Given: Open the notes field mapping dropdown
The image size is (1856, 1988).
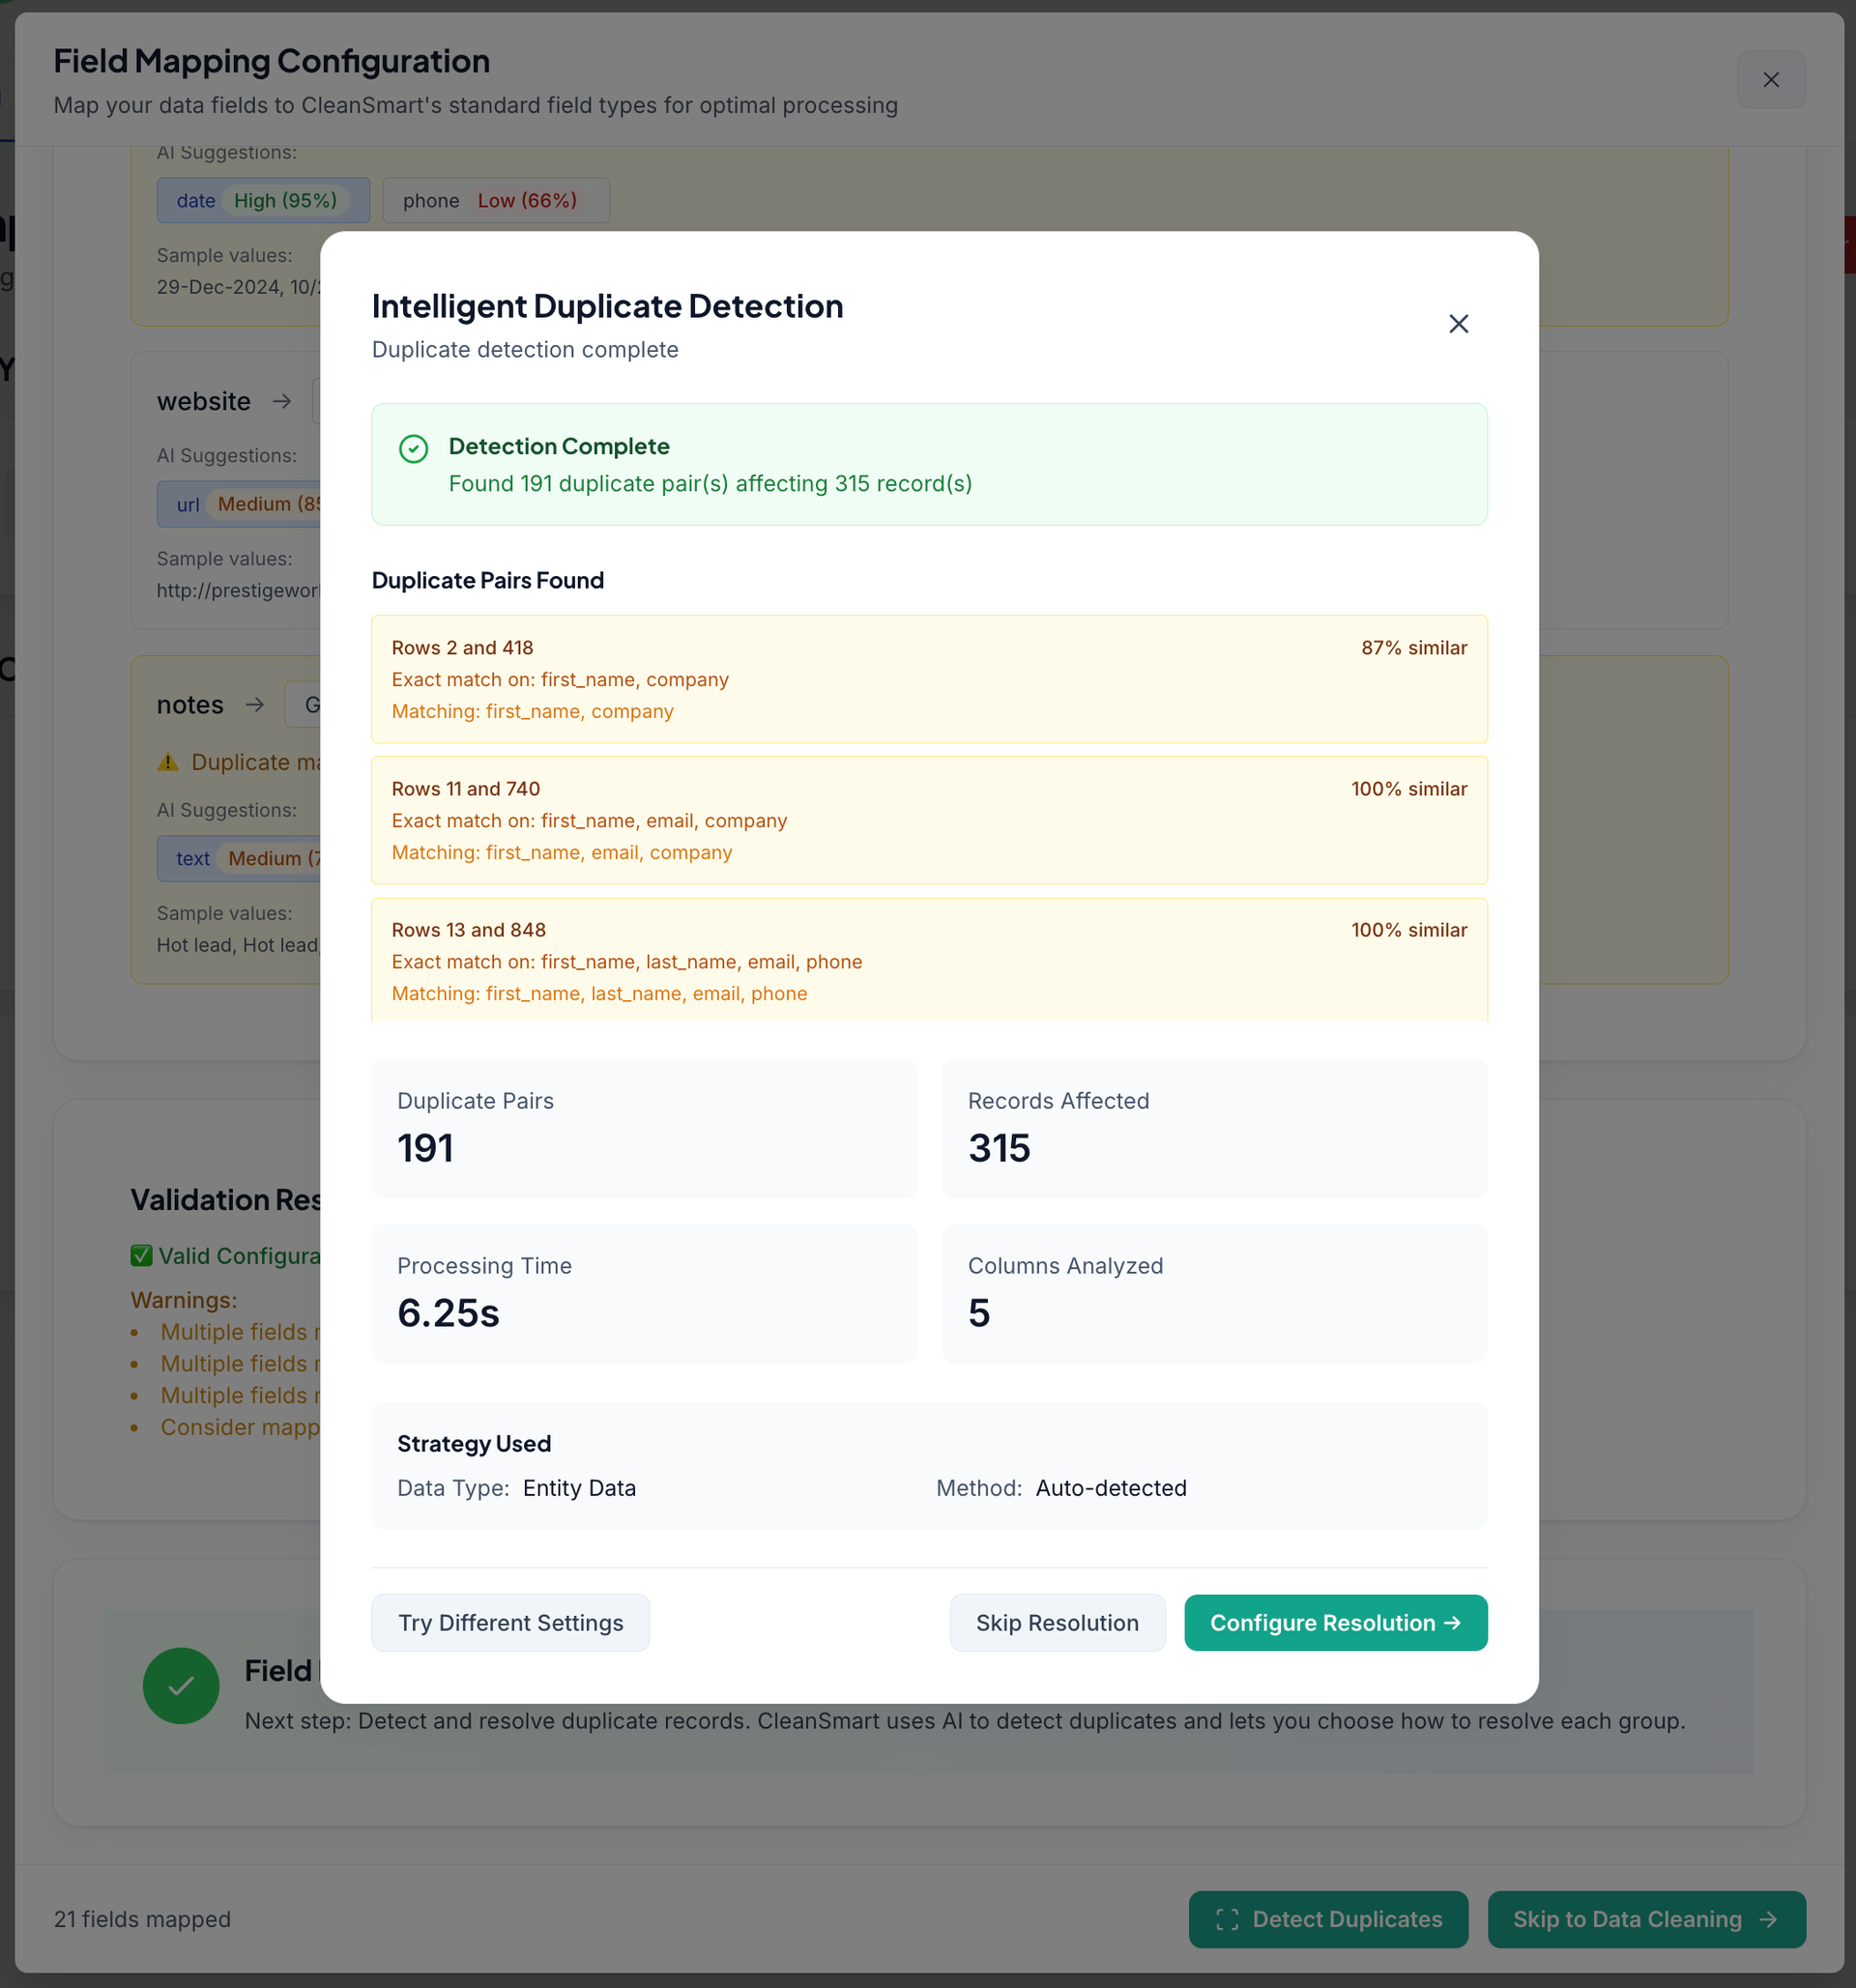Looking at the screenshot, I should [310, 704].
